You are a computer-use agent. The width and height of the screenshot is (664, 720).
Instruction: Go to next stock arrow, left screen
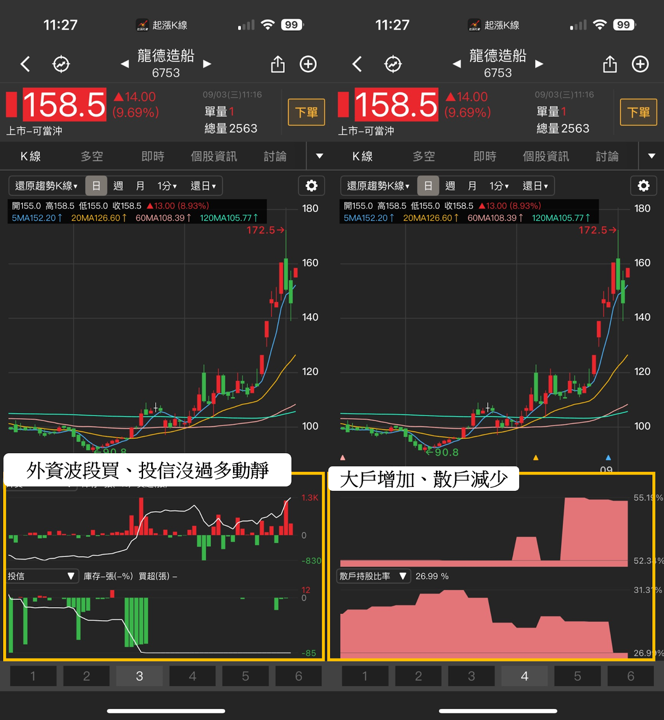[207, 64]
